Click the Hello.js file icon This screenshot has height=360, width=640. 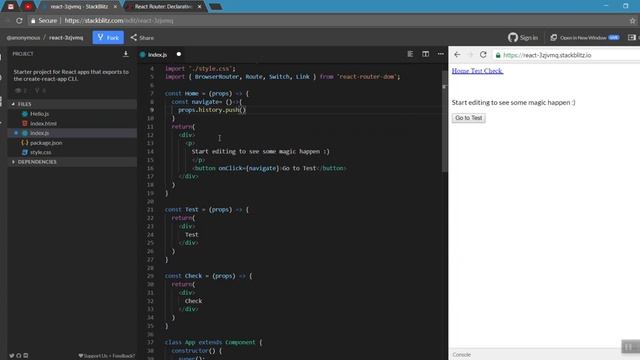(24, 114)
